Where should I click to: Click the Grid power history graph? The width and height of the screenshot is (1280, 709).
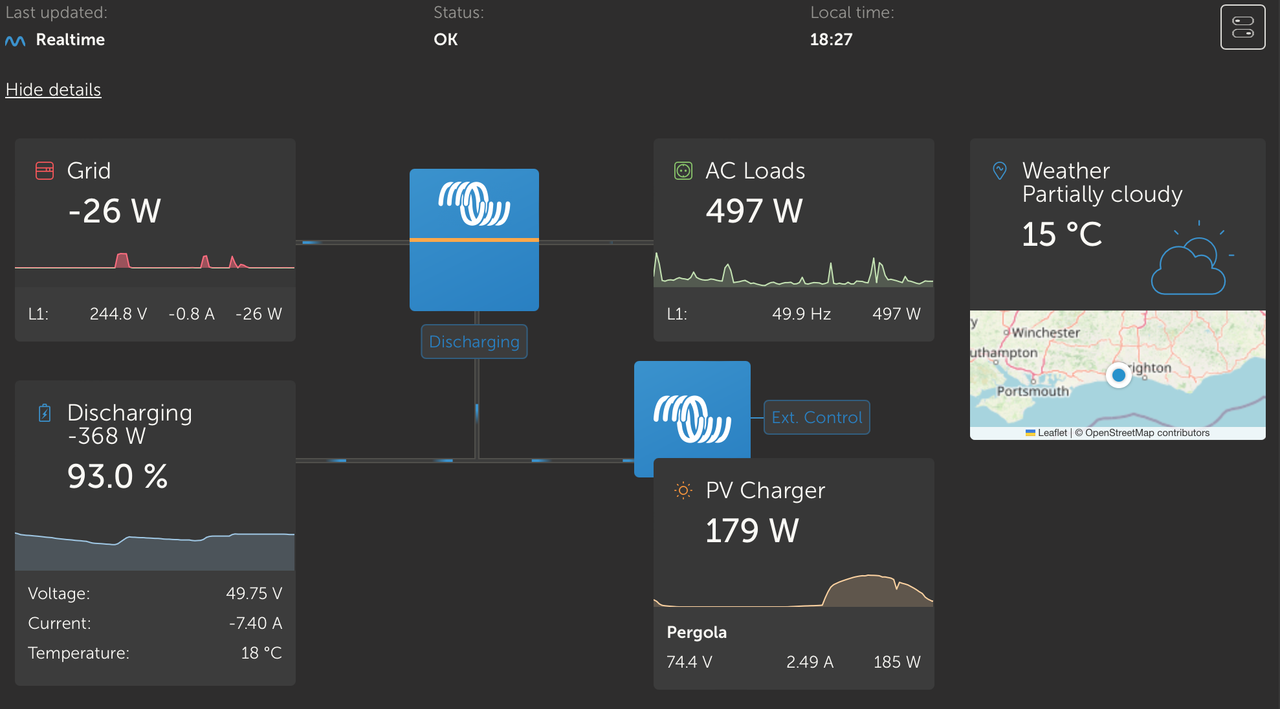coord(155,260)
